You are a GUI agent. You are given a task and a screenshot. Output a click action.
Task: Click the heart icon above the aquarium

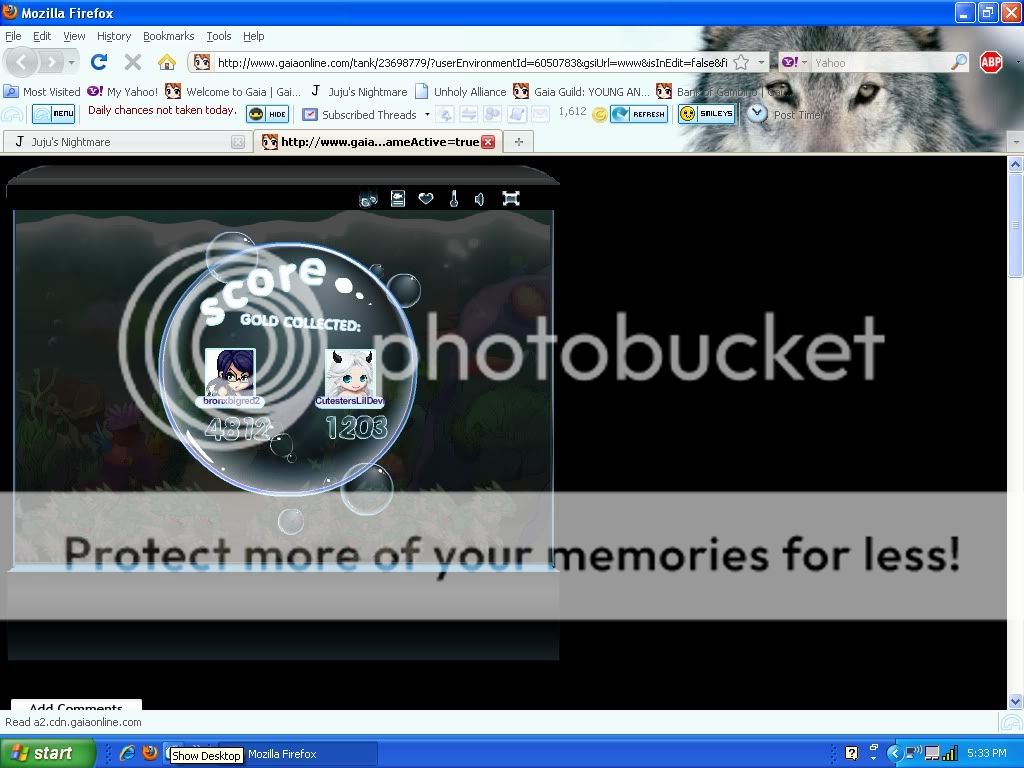coord(425,198)
